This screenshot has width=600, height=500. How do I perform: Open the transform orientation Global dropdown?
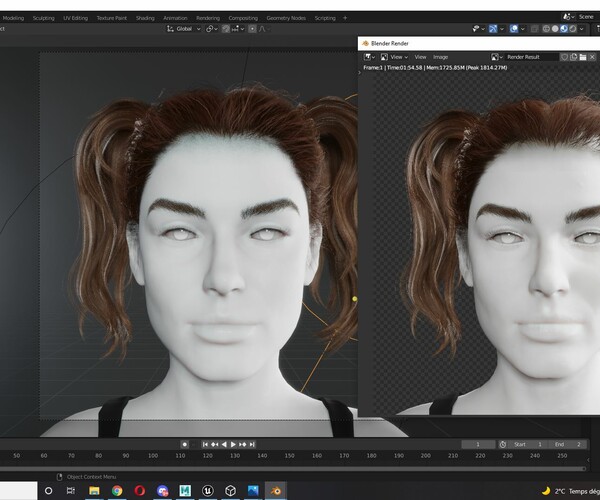click(x=184, y=29)
